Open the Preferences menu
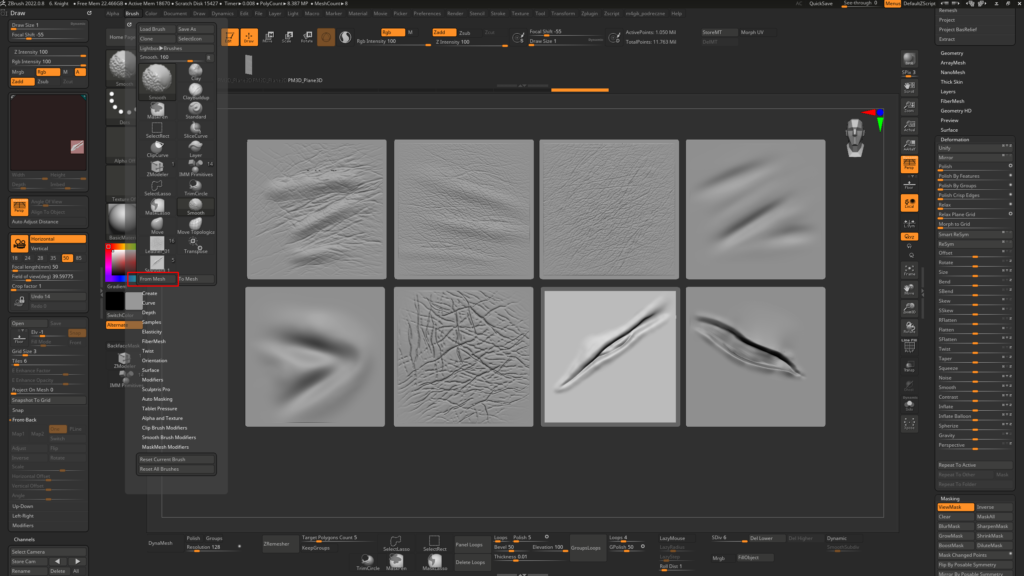 coord(426,14)
